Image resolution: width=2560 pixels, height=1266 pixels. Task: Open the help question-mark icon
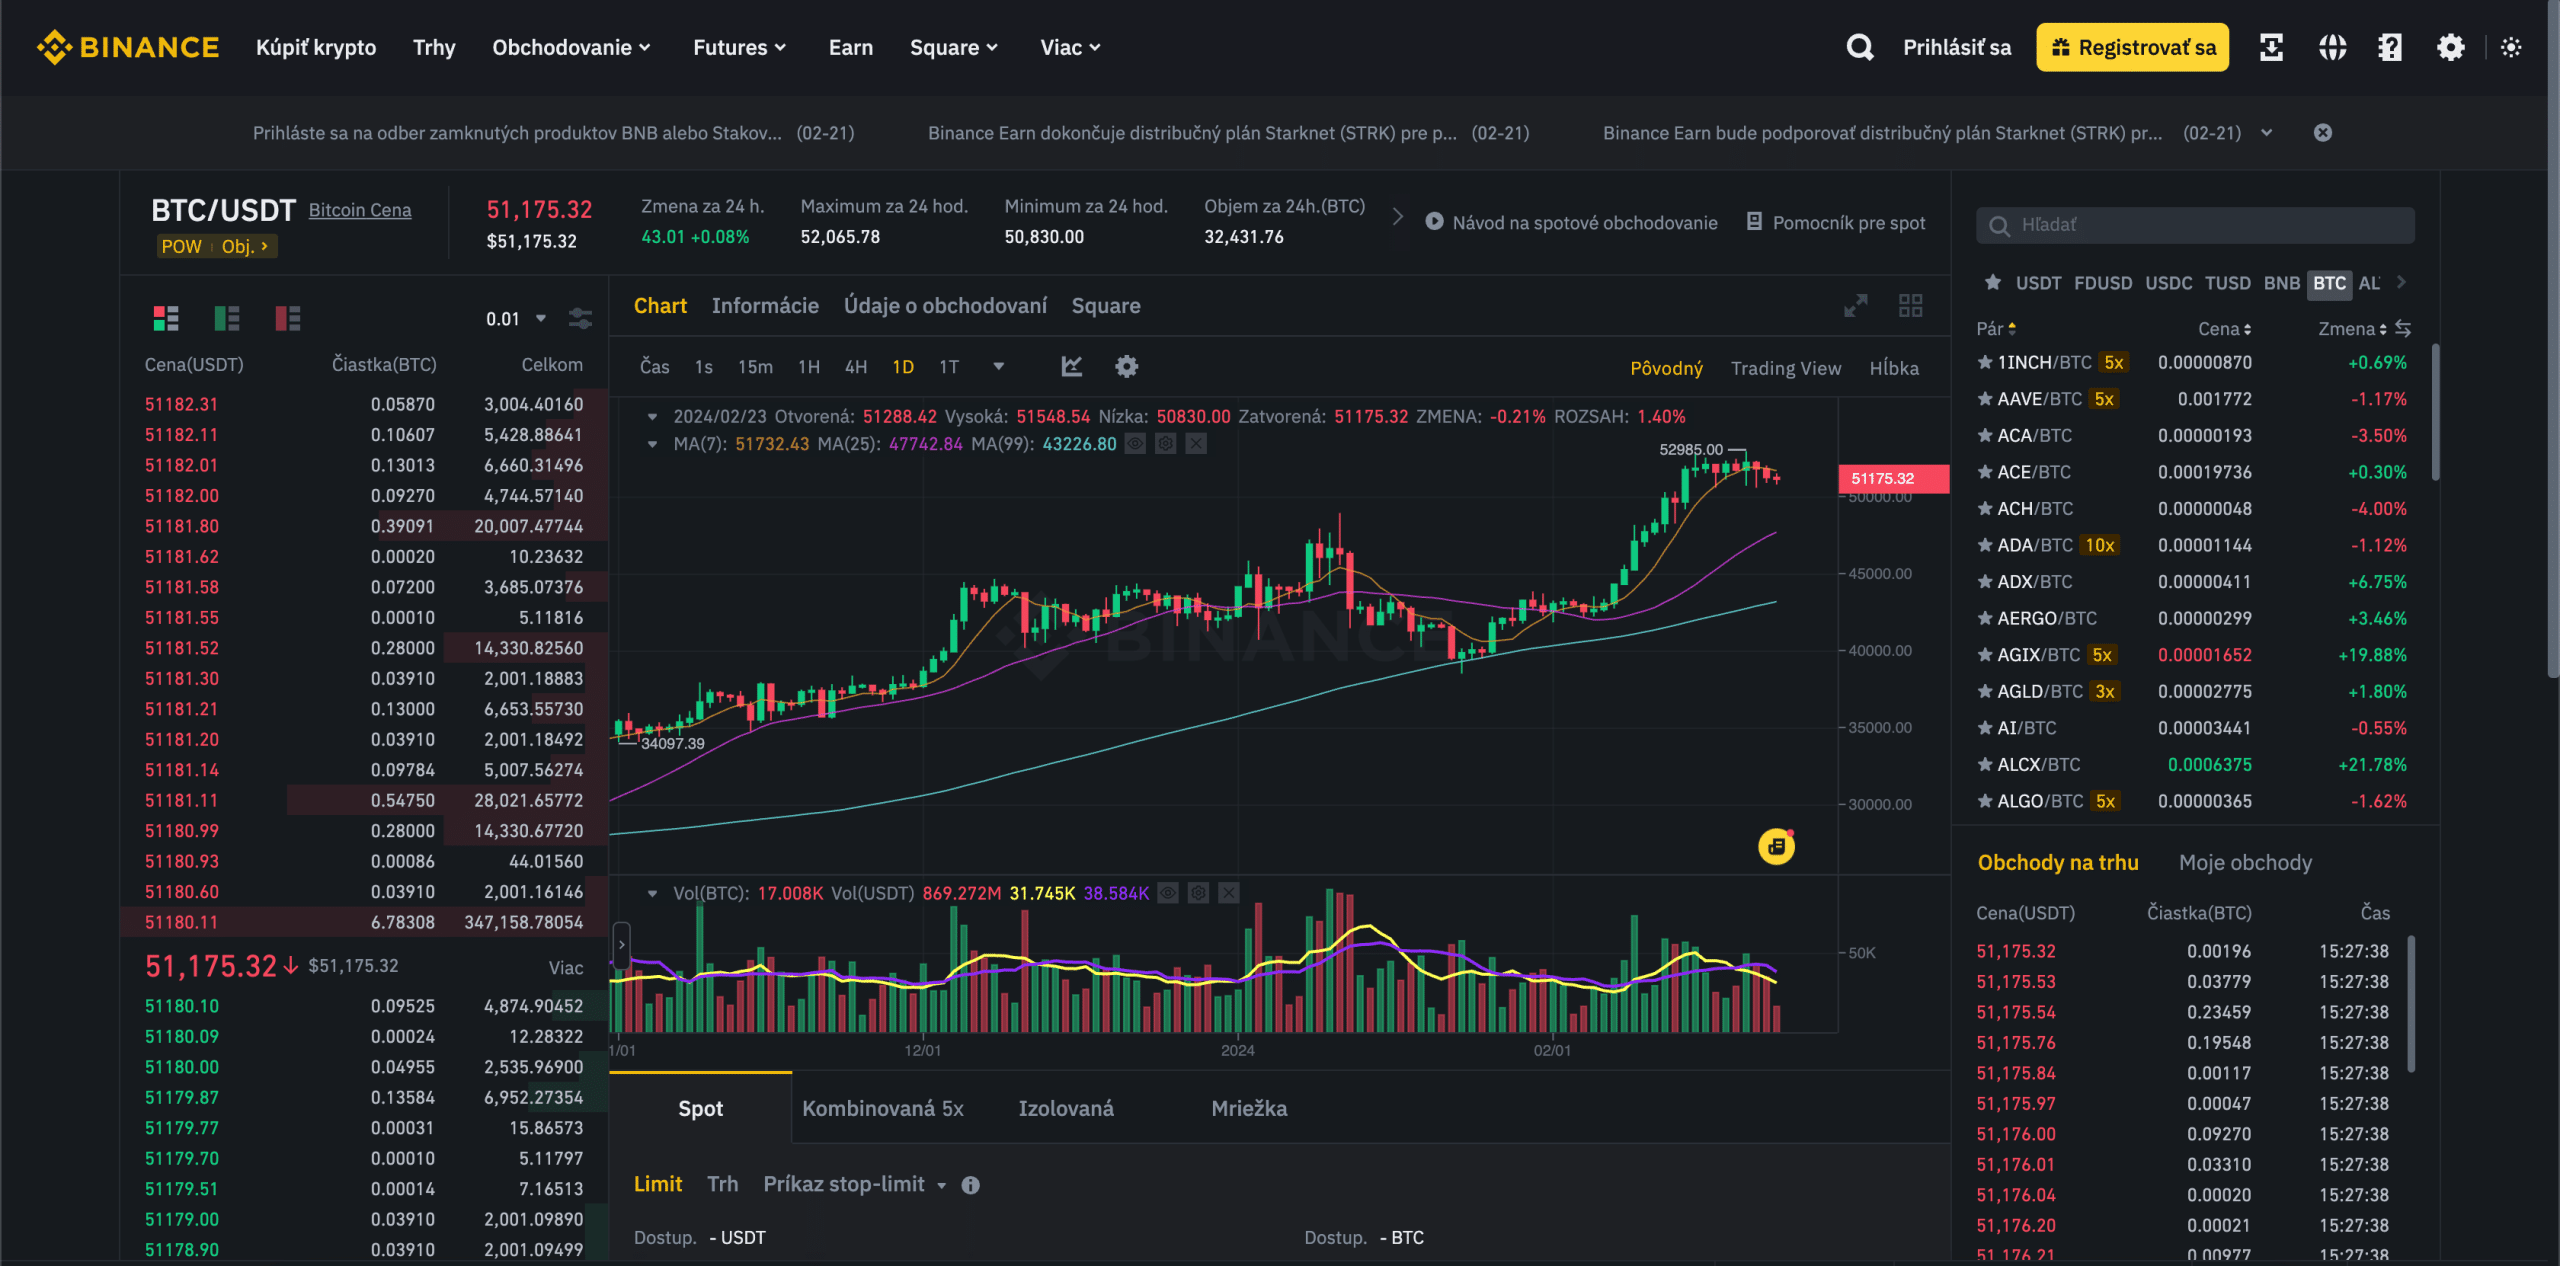[2390, 47]
